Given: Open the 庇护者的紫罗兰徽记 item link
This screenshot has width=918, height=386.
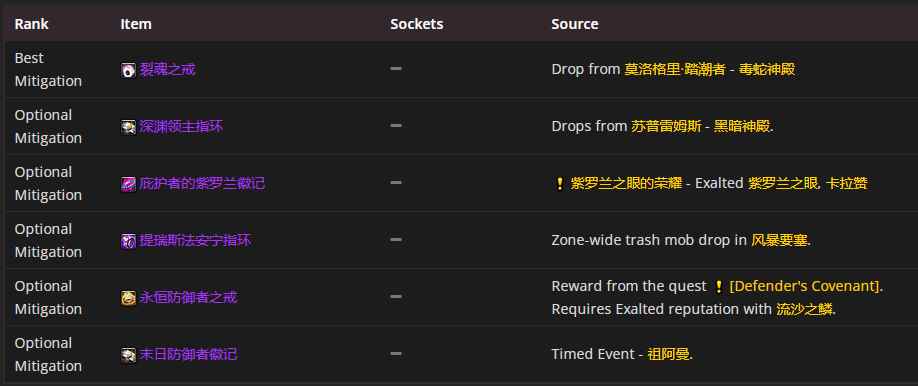Looking at the screenshot, I should (x=202, y=183).
